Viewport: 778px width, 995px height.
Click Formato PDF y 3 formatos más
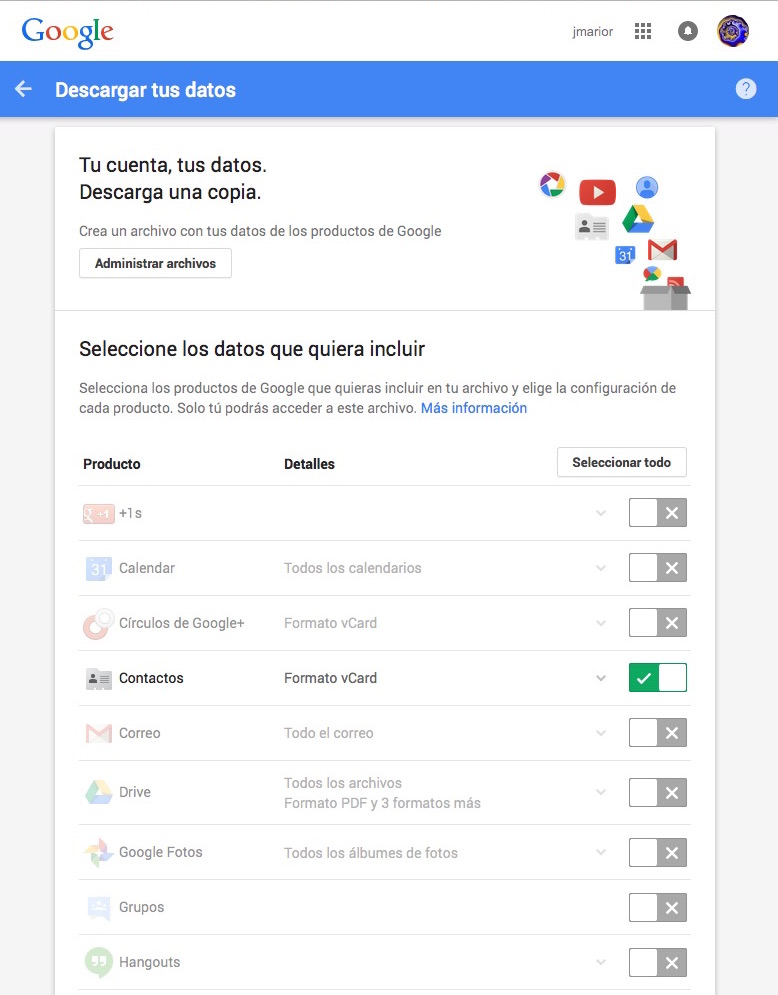point(383,803)
